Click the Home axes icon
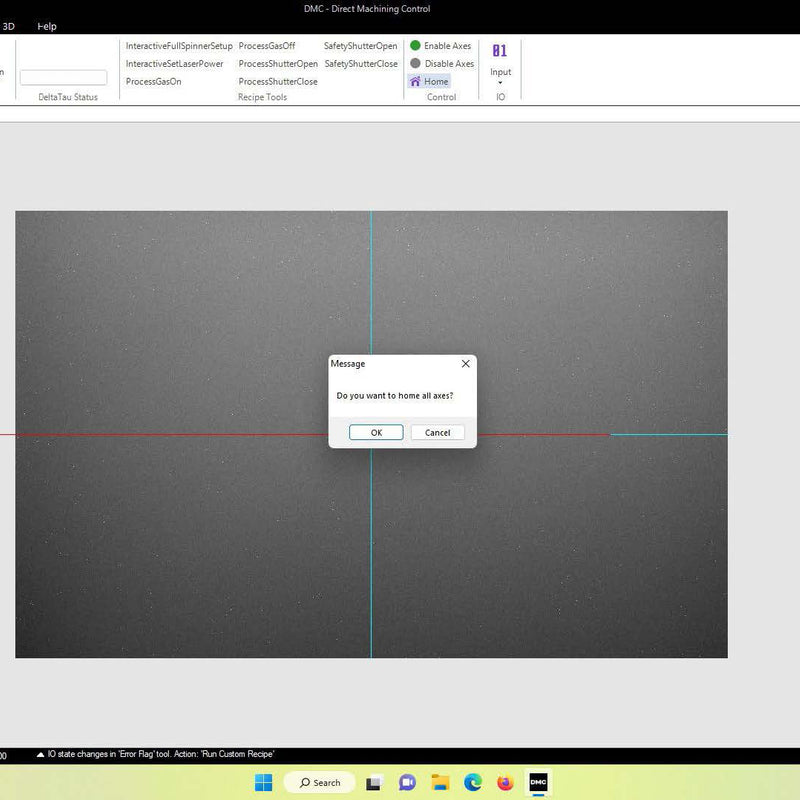 tap(415, 82)
